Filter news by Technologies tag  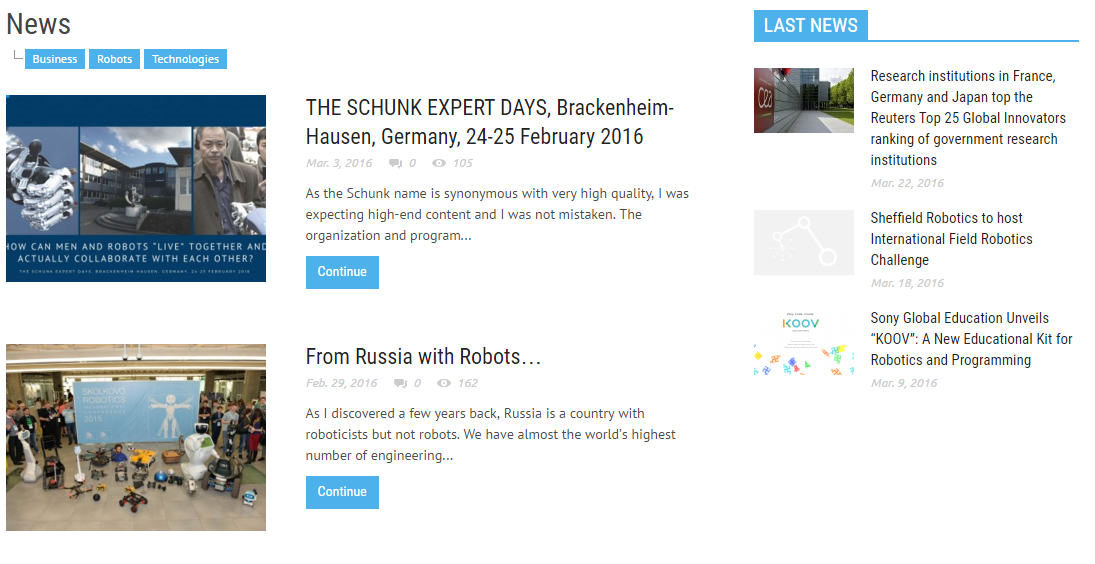coord(185,59)
